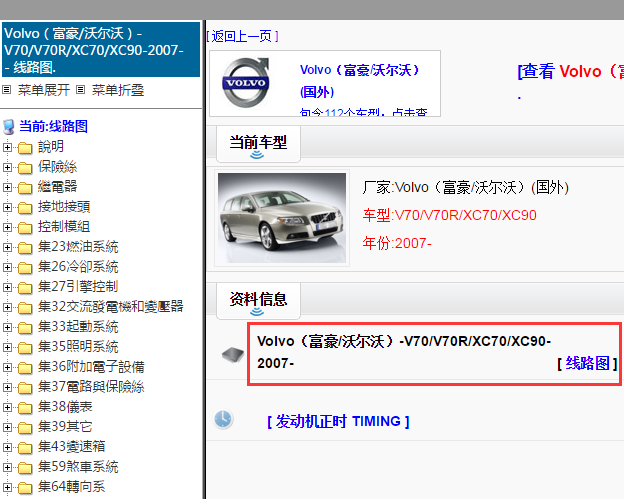The width and height of the screenshot is (624, 499).
Task: Click the menu collapse icon before 菜单折叠
Action: coord(80,90)
